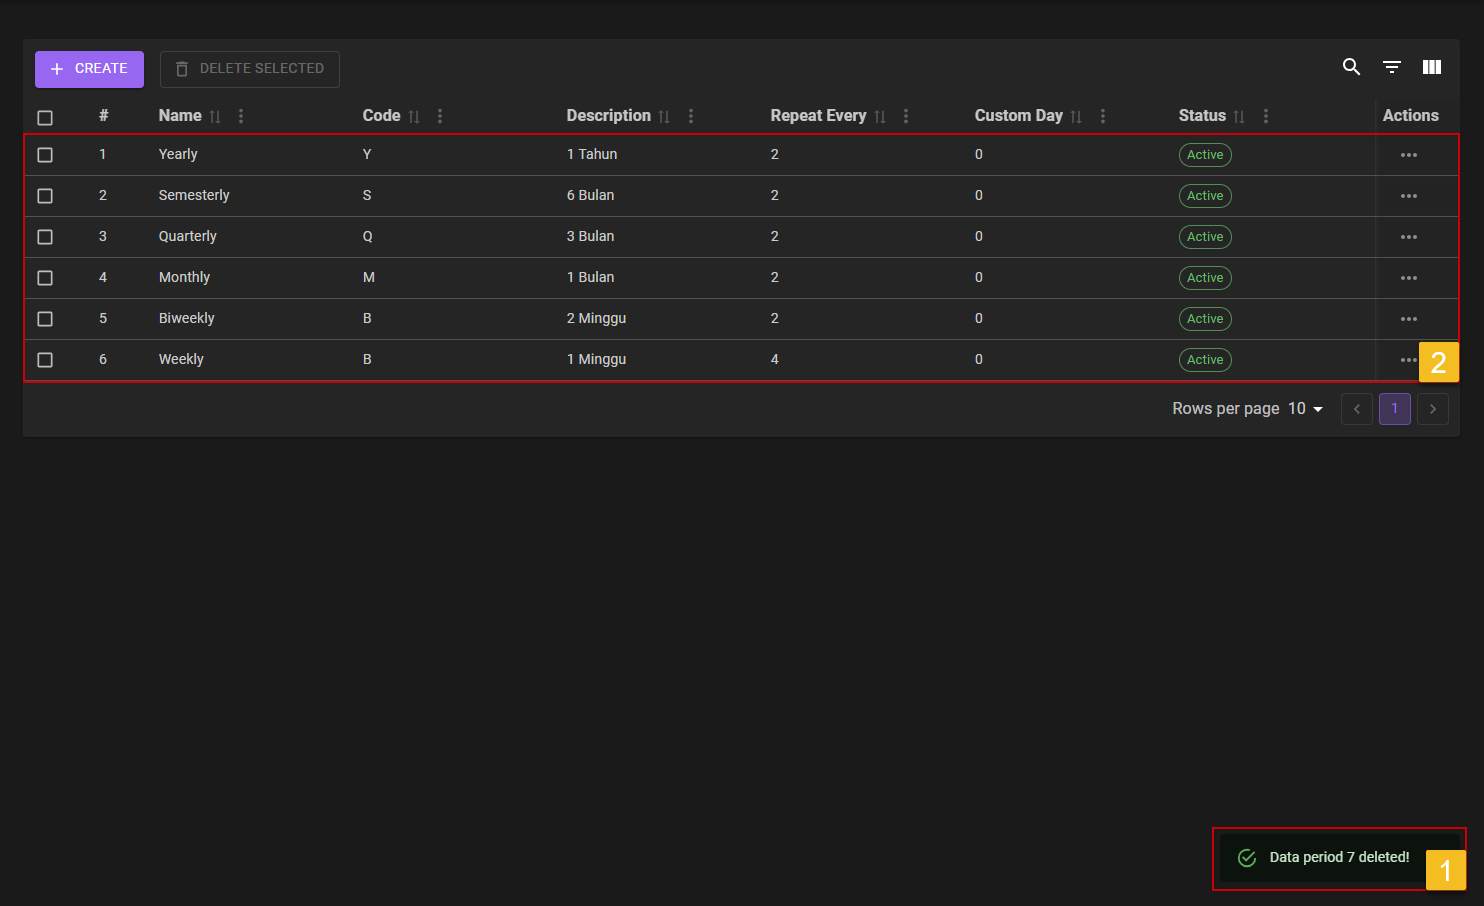Image resolution: width=1484 pixels, height=906 pixels.
Task: Open the filter list icon
Action: tap(1391, 67)
